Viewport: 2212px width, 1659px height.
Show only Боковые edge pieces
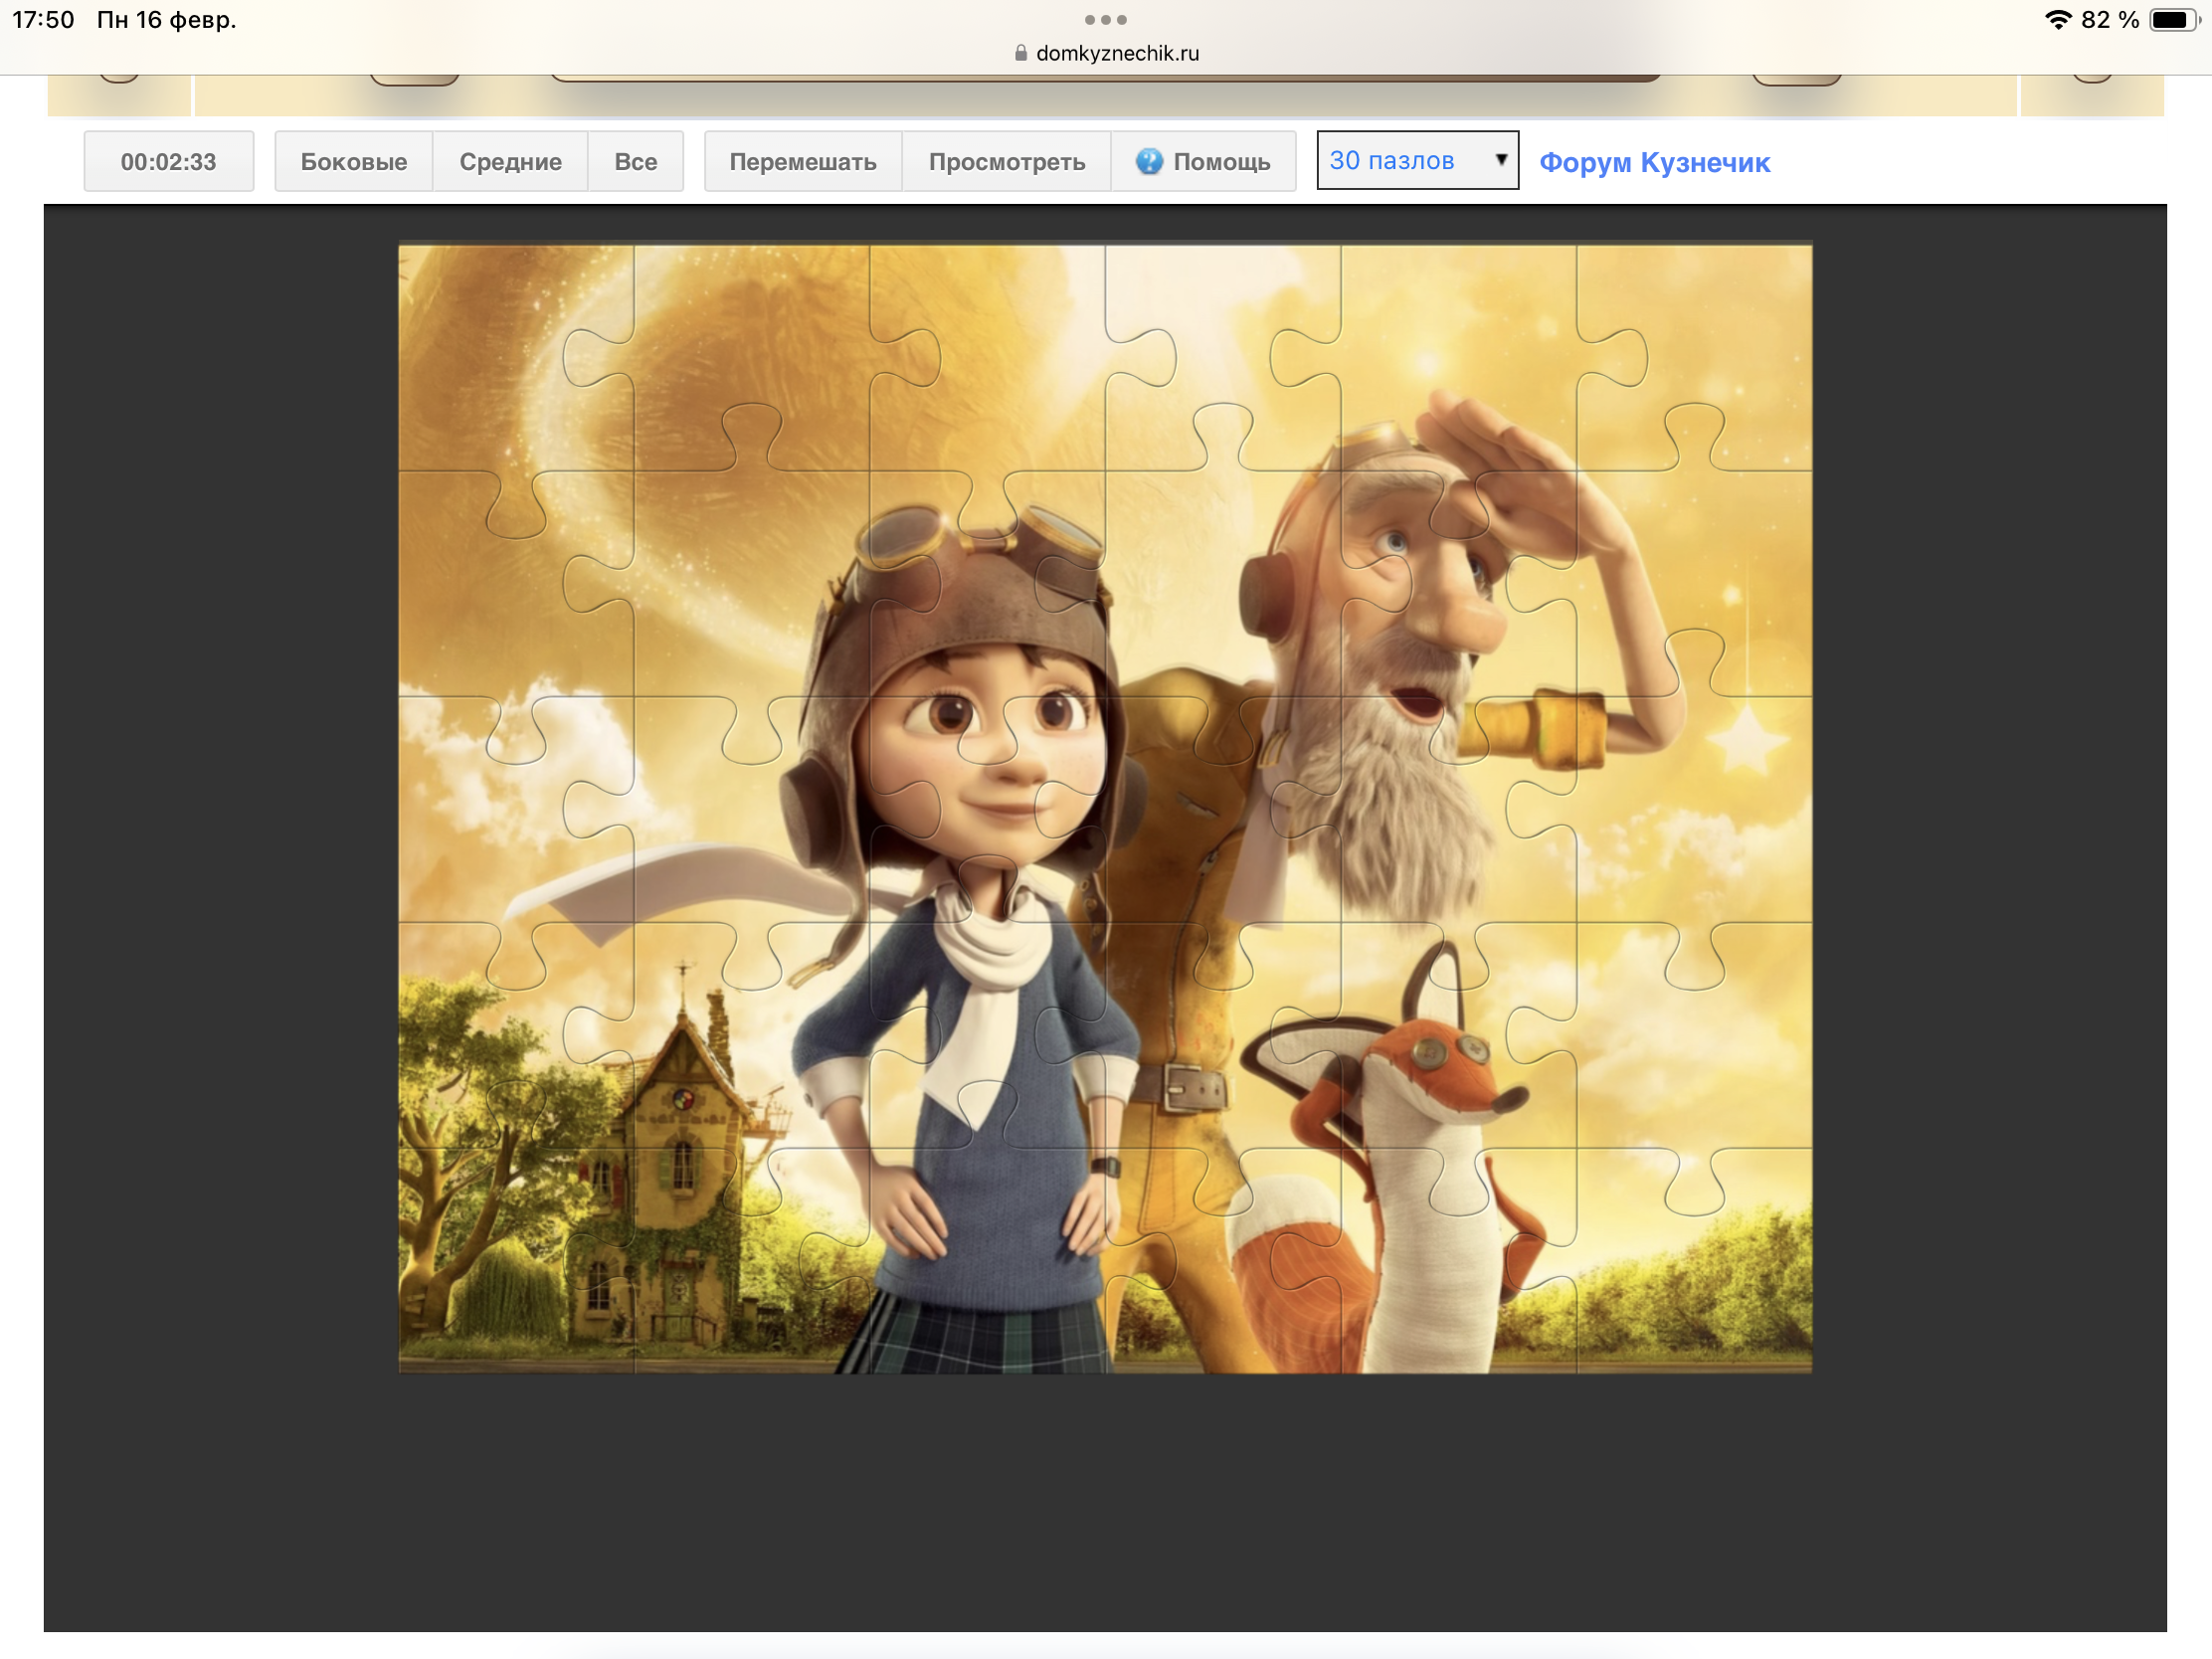tap(353, 162)
